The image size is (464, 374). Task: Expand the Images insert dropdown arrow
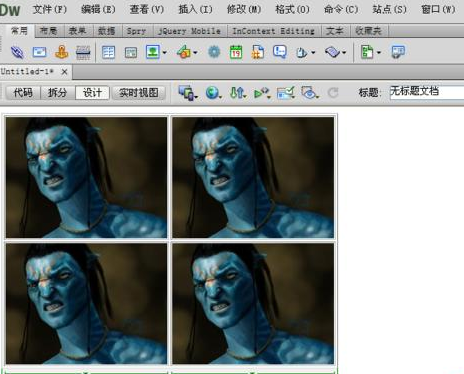(x=165, y=52)
